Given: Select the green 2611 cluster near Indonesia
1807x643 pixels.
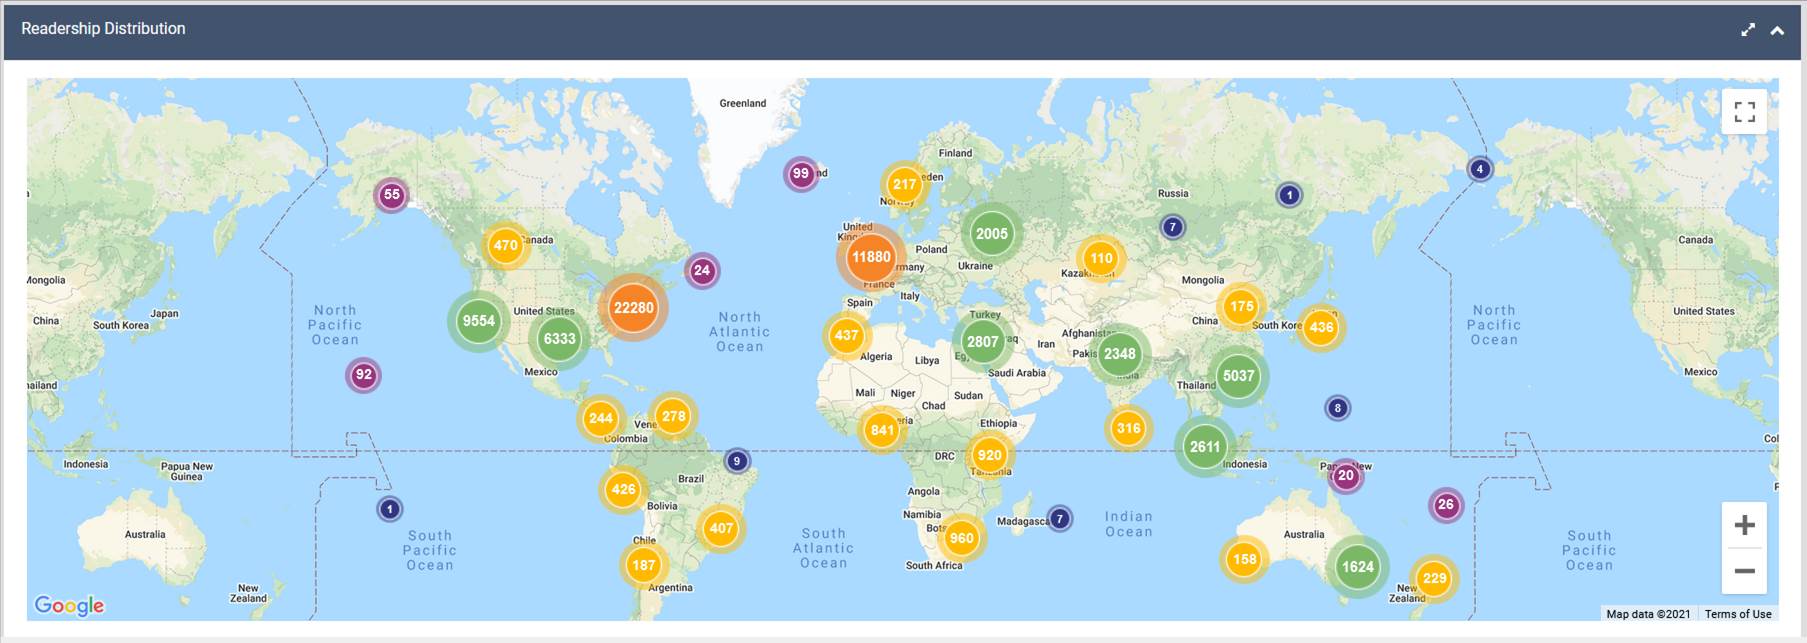Looking at the screenshot, I should 1204,447.
